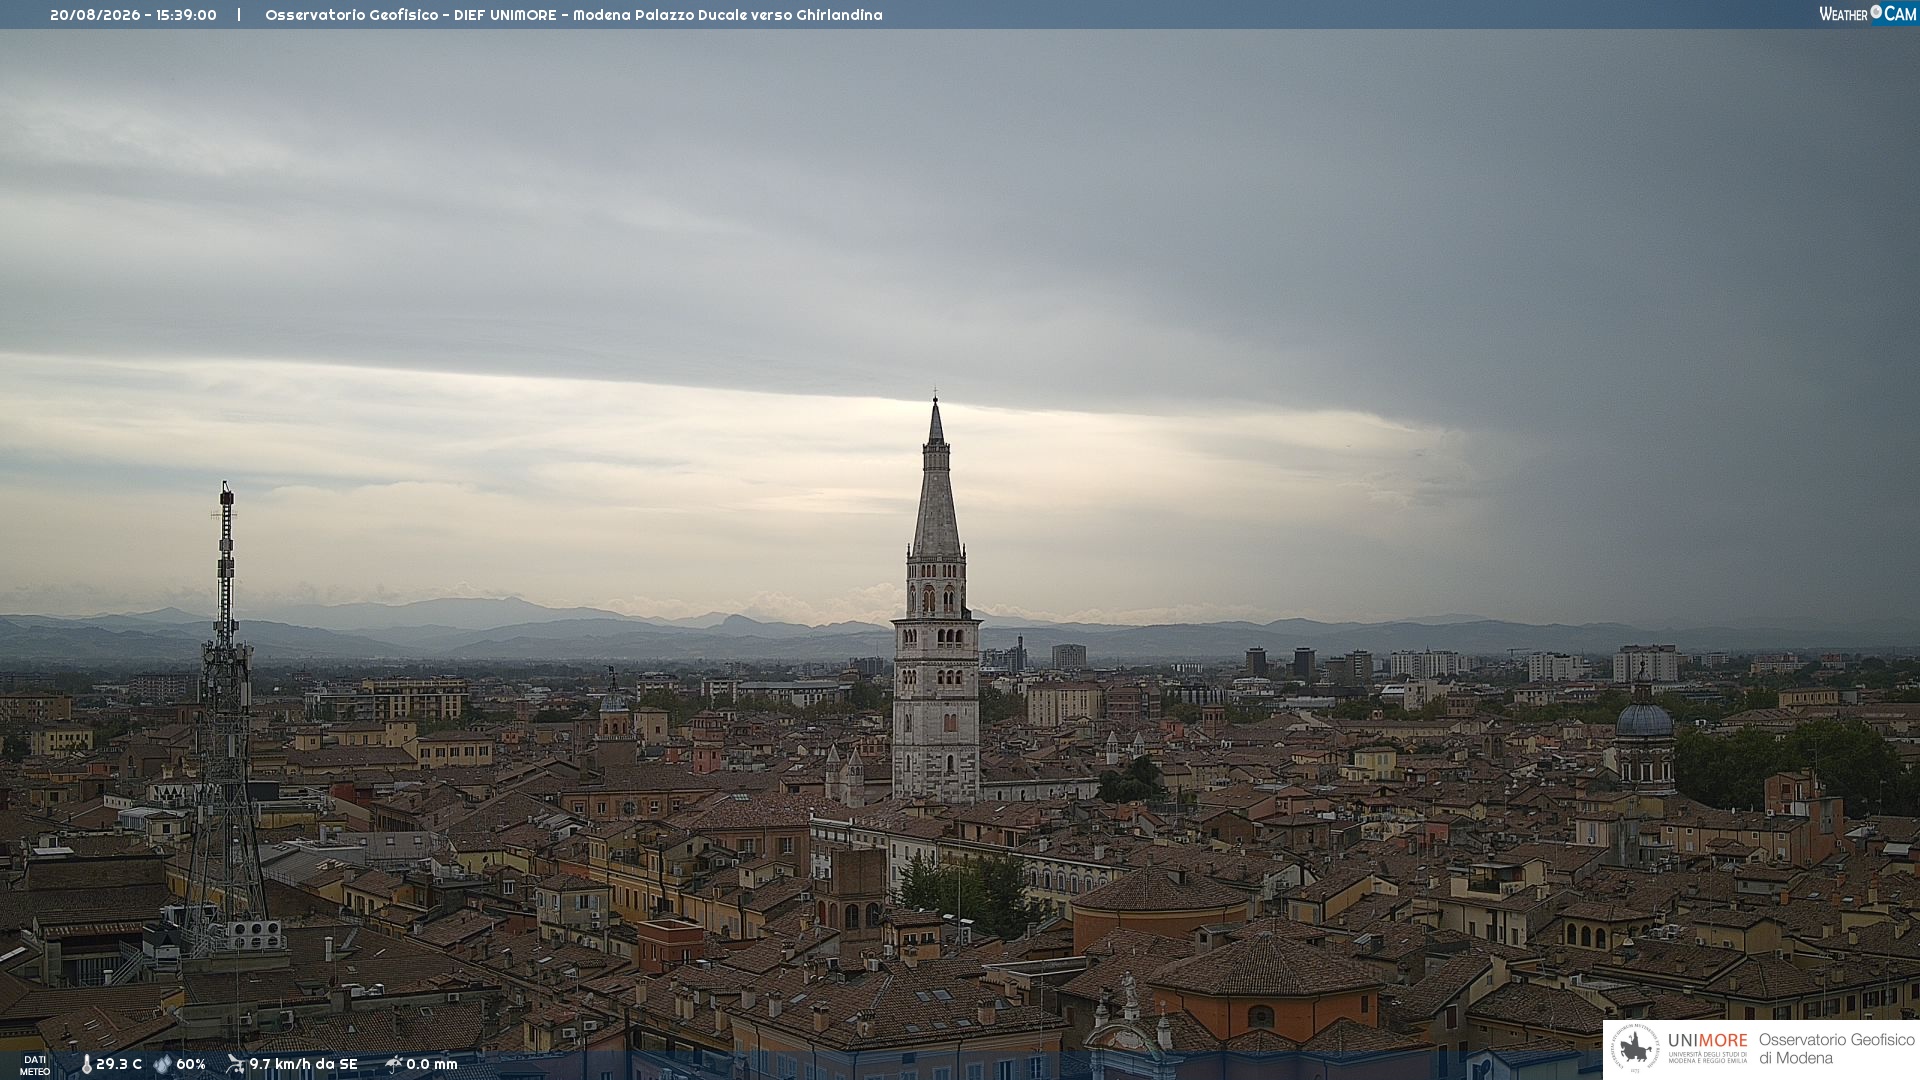This screenshot has width=1920, height=1080.
Task: Click the 9.7 km/h da SE wind reading
Action: click(303, 1065)
